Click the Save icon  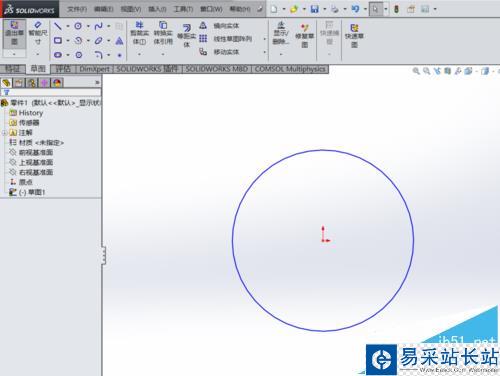coord(314,9)
